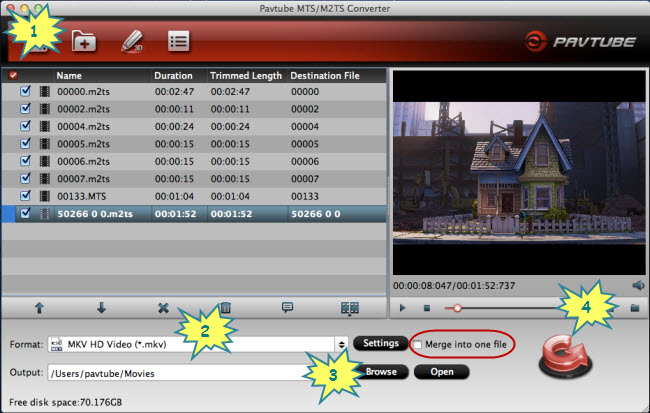This screenshot has width=650, height=413.
Task: Click film icon beside 00005.m2ts
Action: coord(45,143)
